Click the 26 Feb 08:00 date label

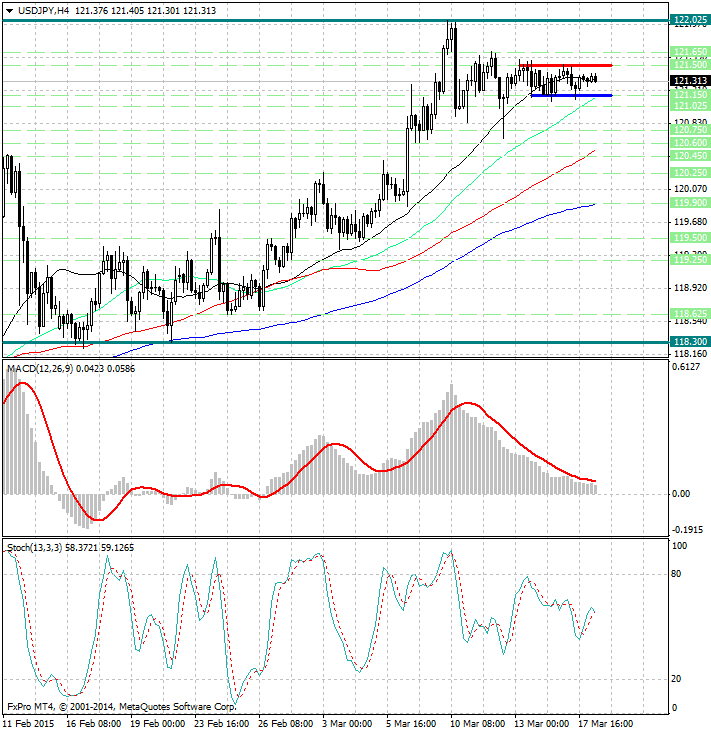click(x=285, y=724)
